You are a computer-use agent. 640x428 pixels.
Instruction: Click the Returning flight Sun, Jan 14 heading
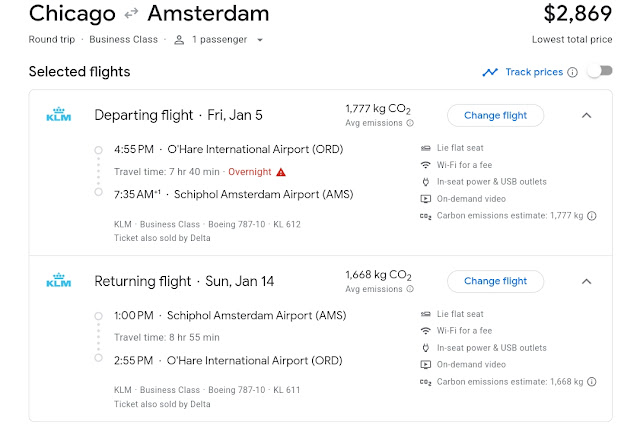click(x=182, y=281)
